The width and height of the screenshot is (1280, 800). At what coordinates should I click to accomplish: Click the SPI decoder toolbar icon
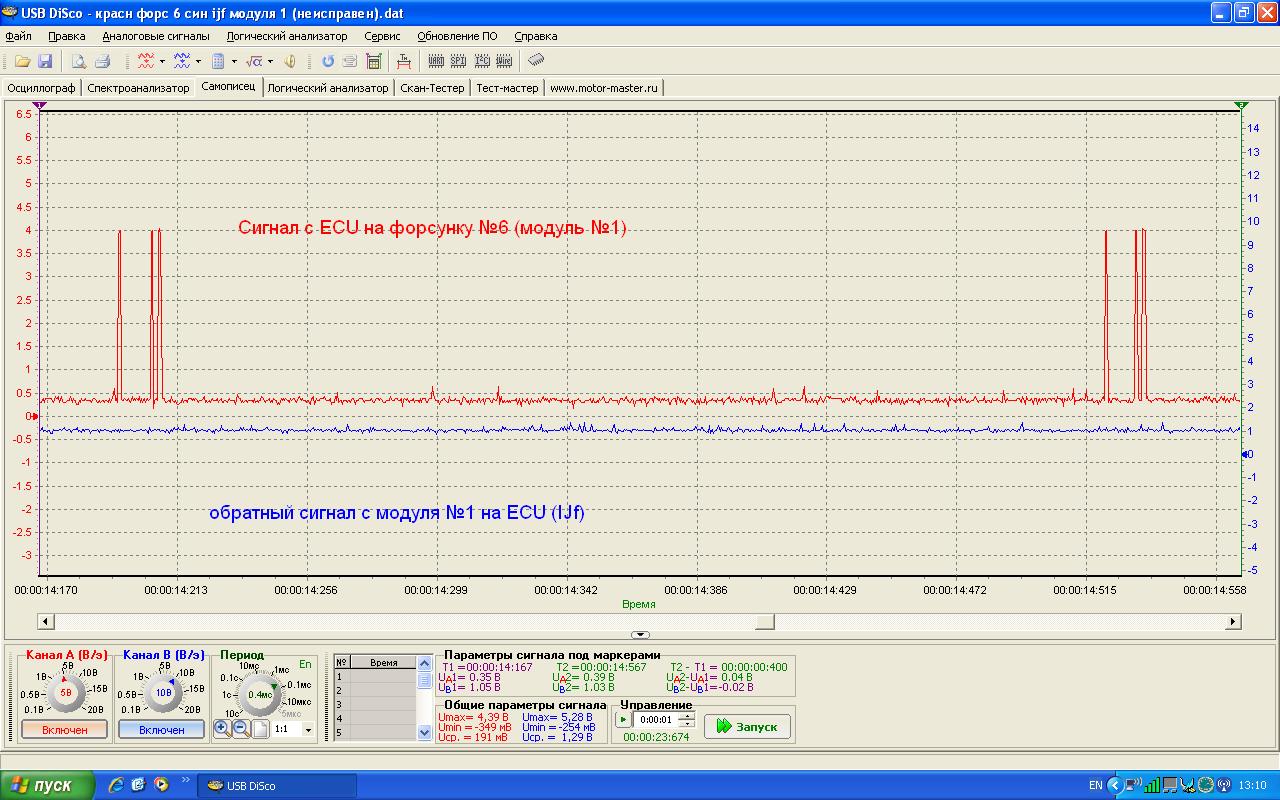(x=459, y=62)
